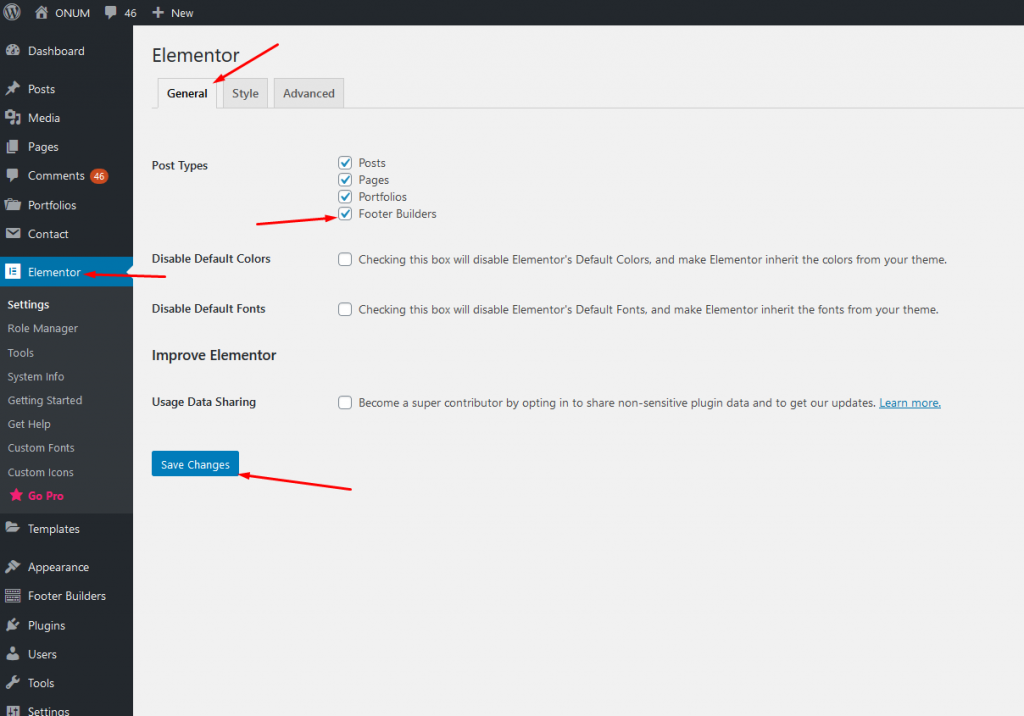Click the Portfolios folder icon

(x=12, y=204)
